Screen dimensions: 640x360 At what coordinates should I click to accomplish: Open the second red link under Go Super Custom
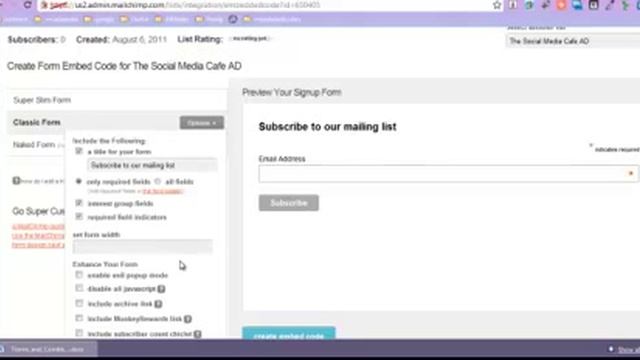[38, 236]
